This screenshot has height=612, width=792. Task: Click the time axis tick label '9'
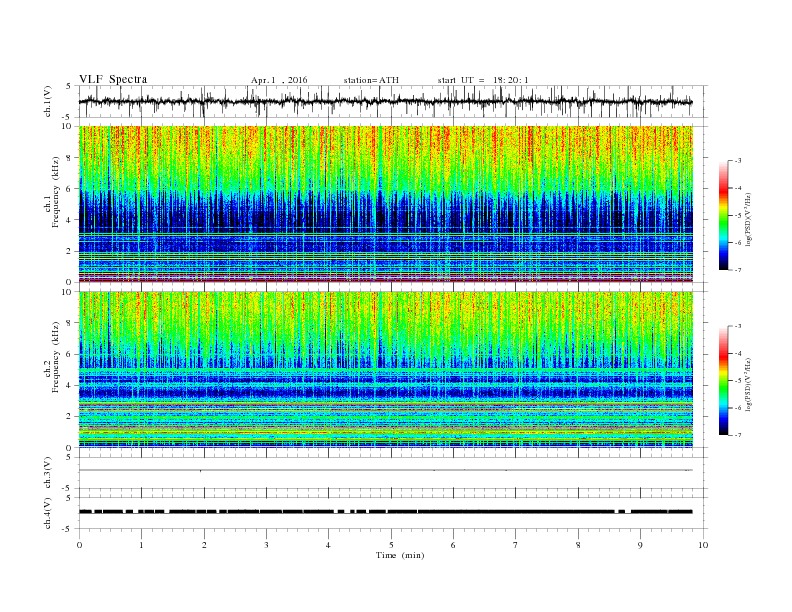click(x=640, y=545)
